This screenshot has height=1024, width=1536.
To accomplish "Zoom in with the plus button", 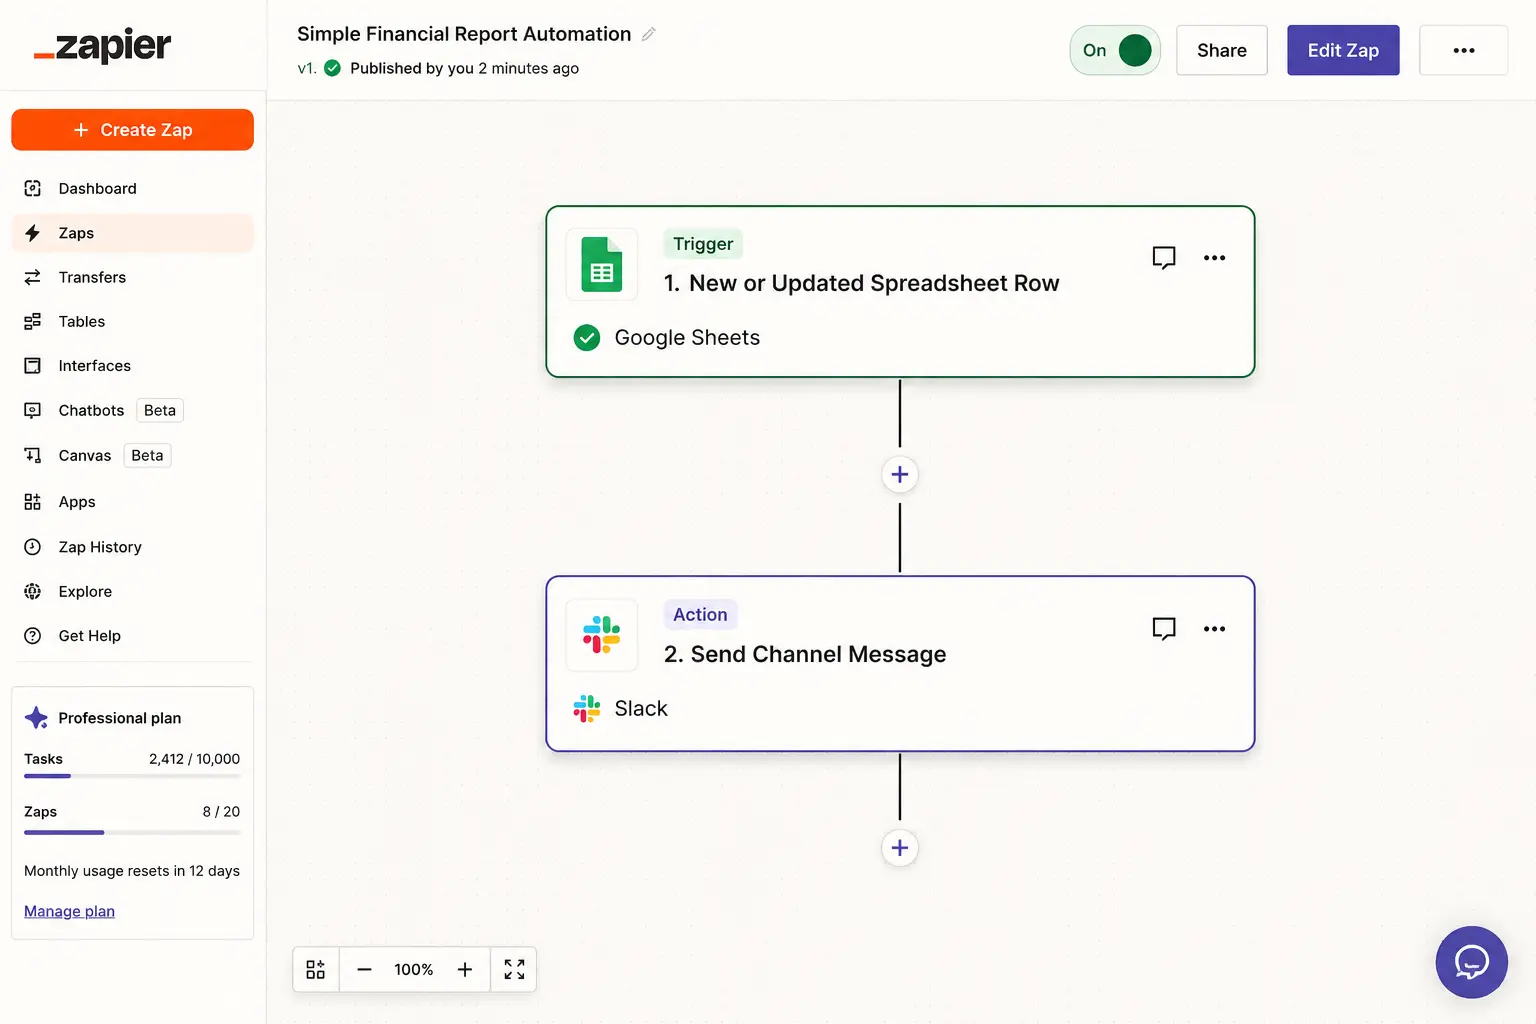I will tap(465, 970).
